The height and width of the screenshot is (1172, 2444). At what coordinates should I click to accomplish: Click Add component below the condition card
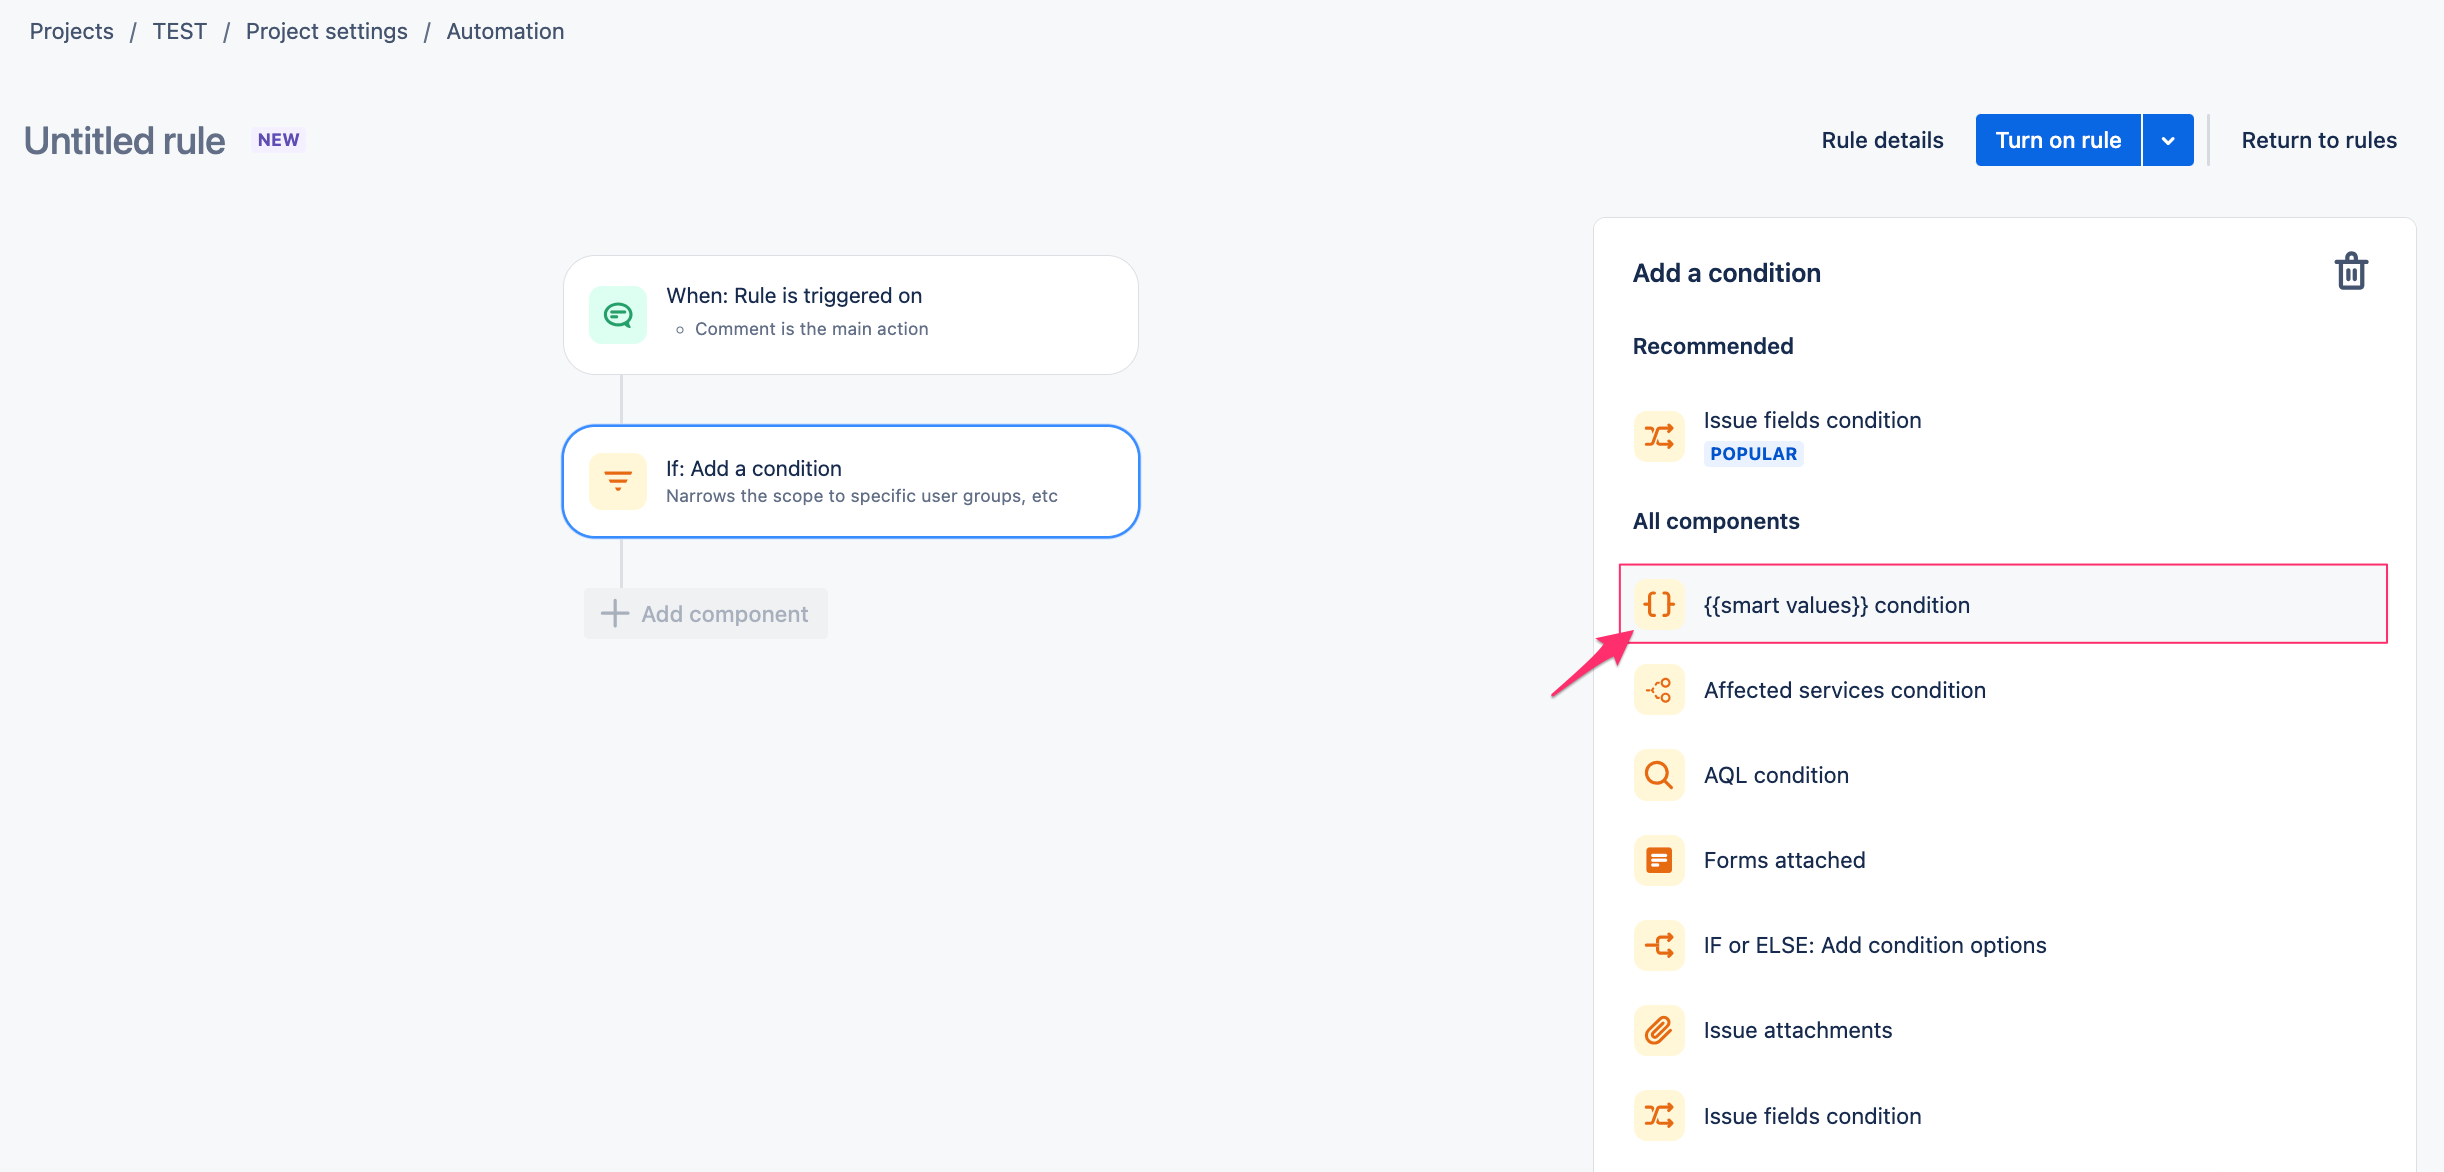point(705,613)
